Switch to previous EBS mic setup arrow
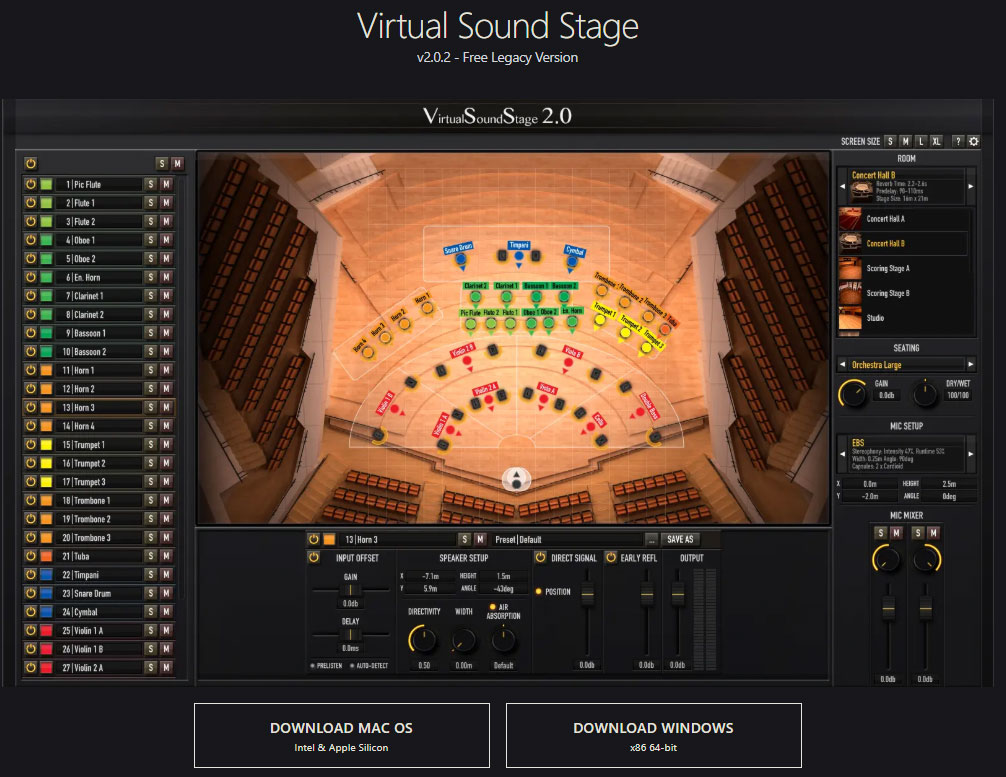Viewport: 1006px width, 777px height. click(x=841, y=453)
